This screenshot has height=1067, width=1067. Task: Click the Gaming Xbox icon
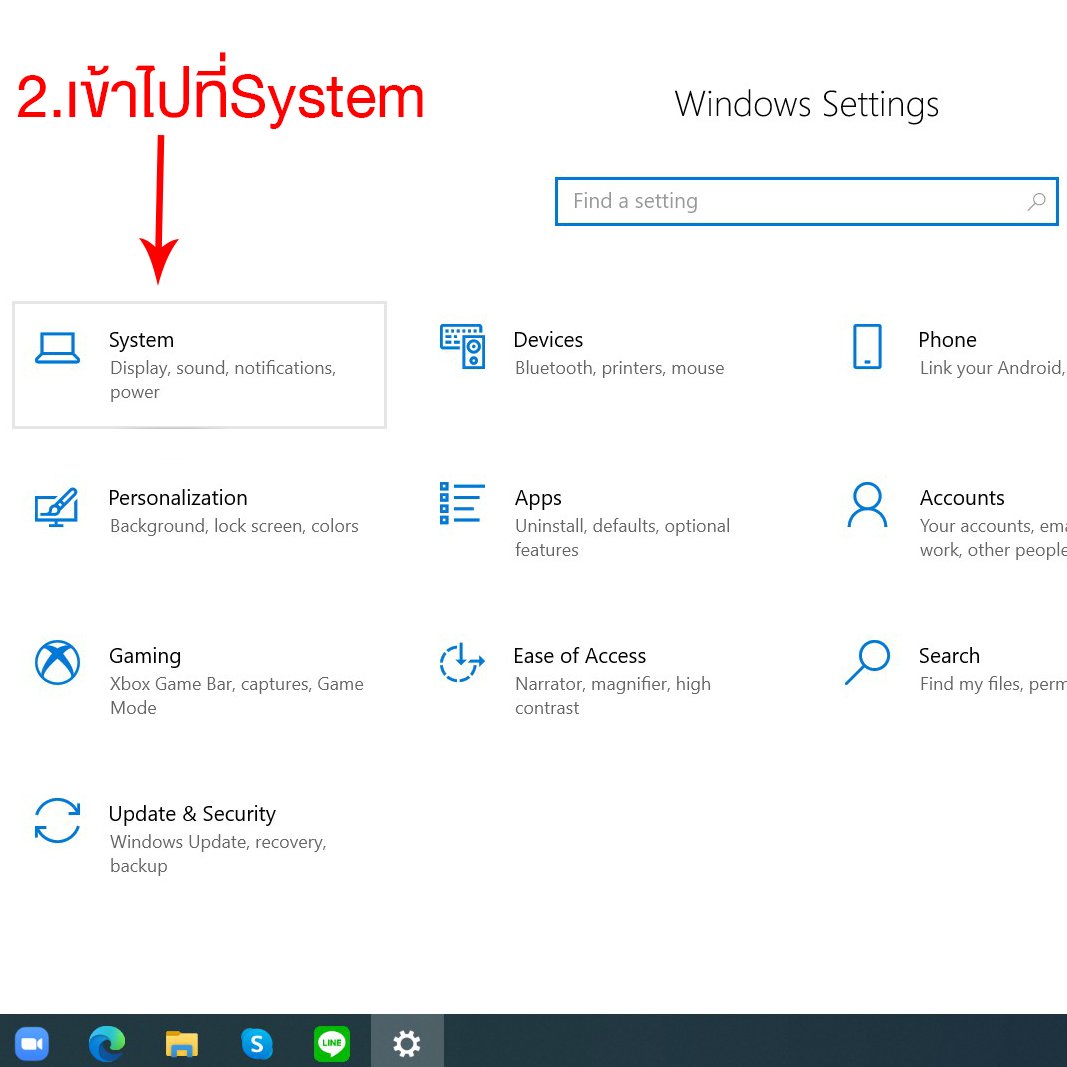click(57, 662)
